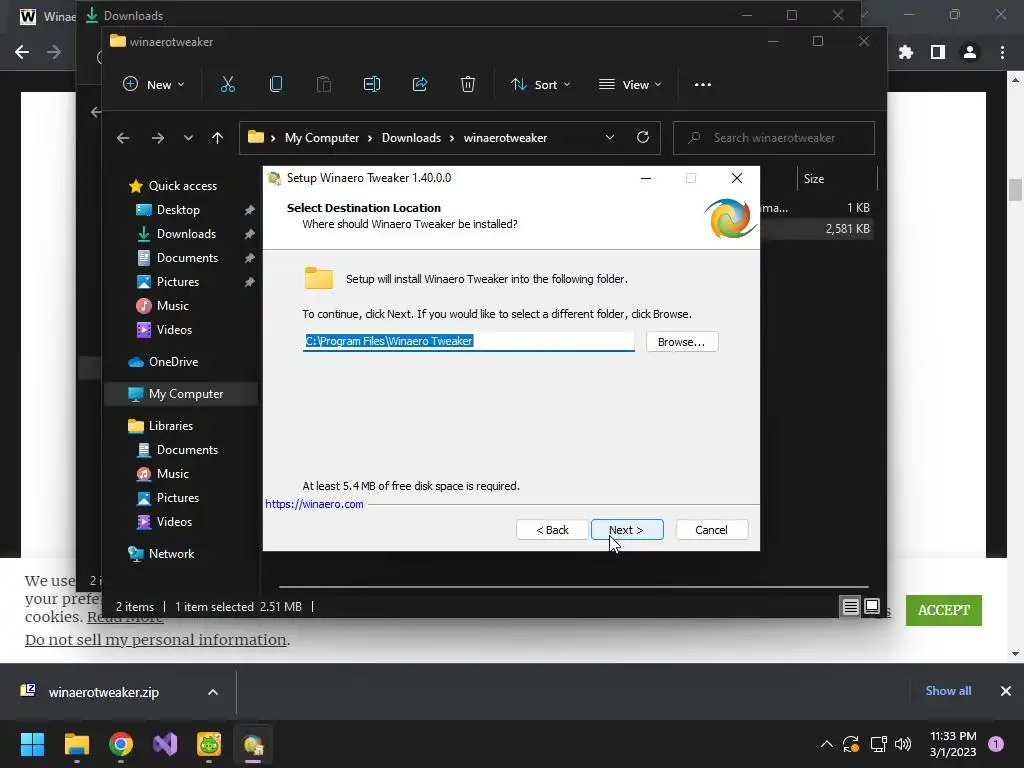This screenshot has width=1024, height=768.
Task: Open notification center badge
Action: [x=996, y=744]
